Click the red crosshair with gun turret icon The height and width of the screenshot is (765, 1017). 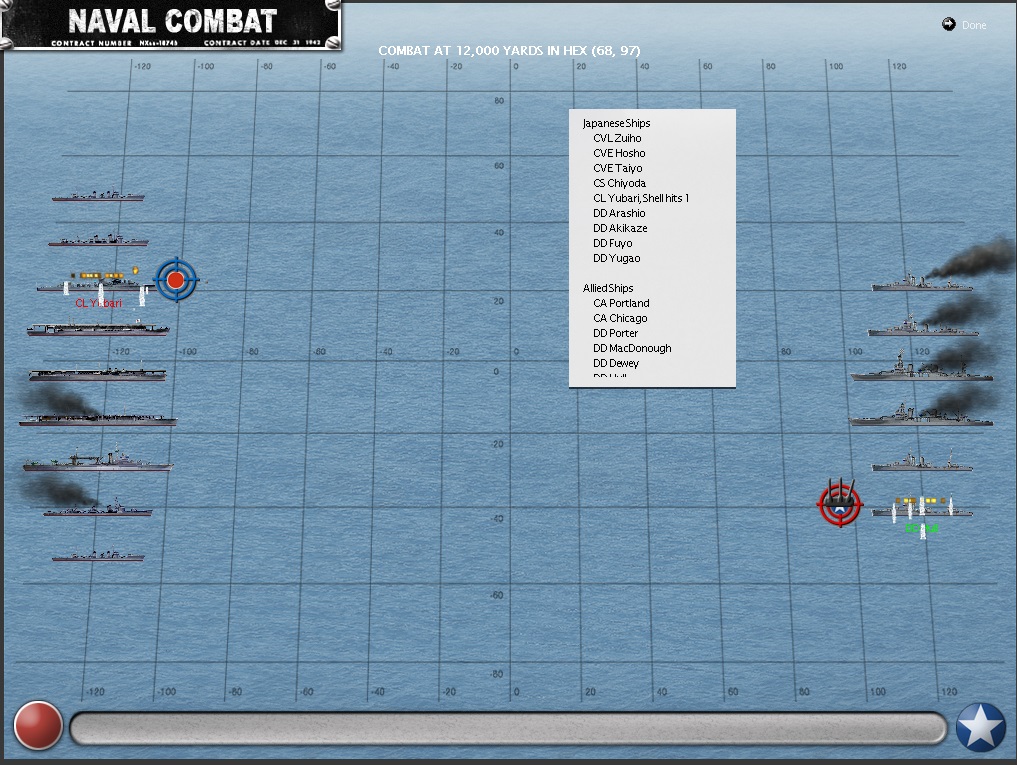839,503
